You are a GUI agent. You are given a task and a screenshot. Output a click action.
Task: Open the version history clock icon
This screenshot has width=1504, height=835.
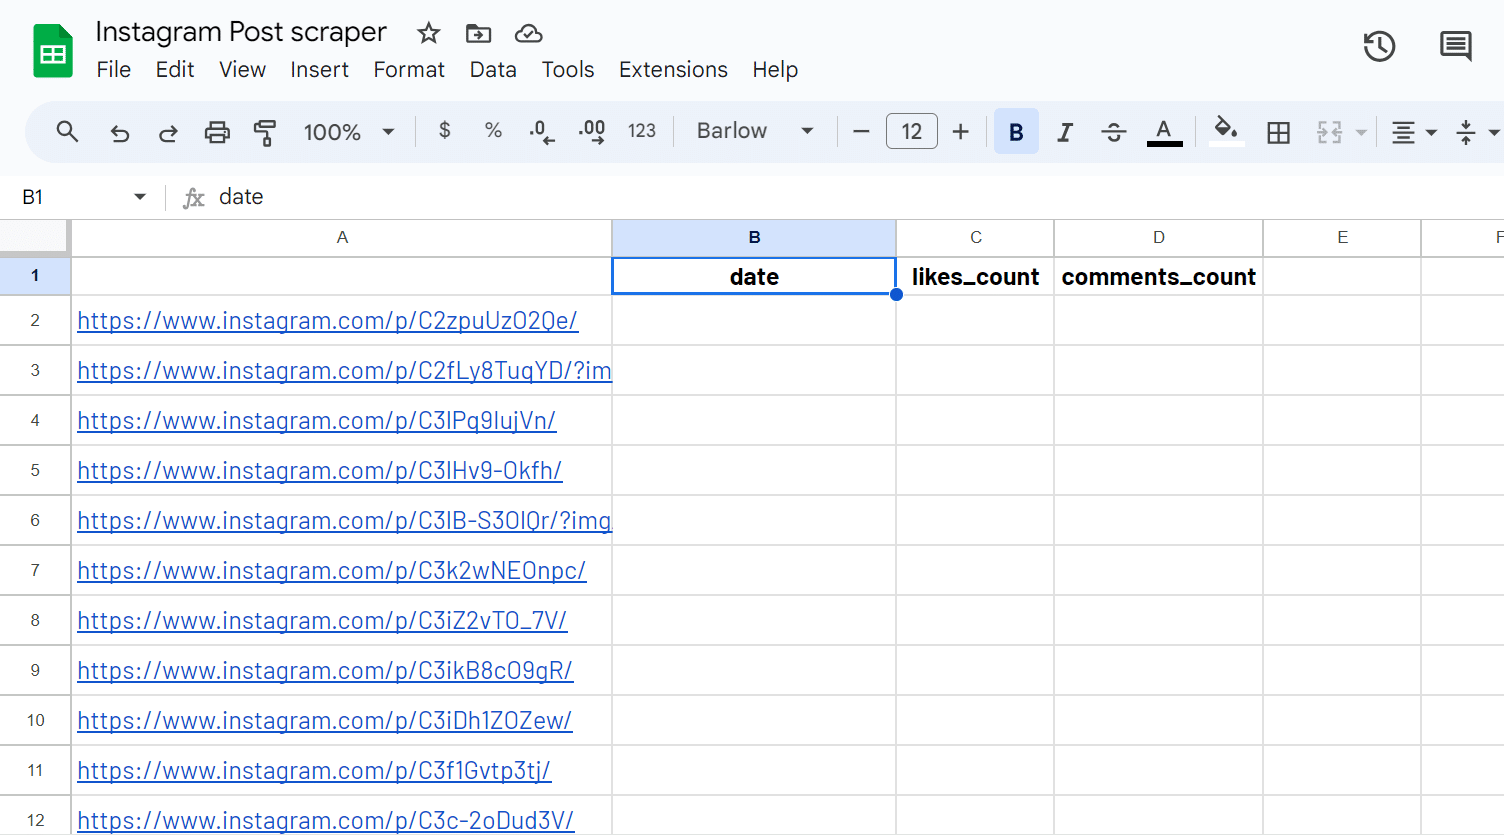coord(1379,46)
